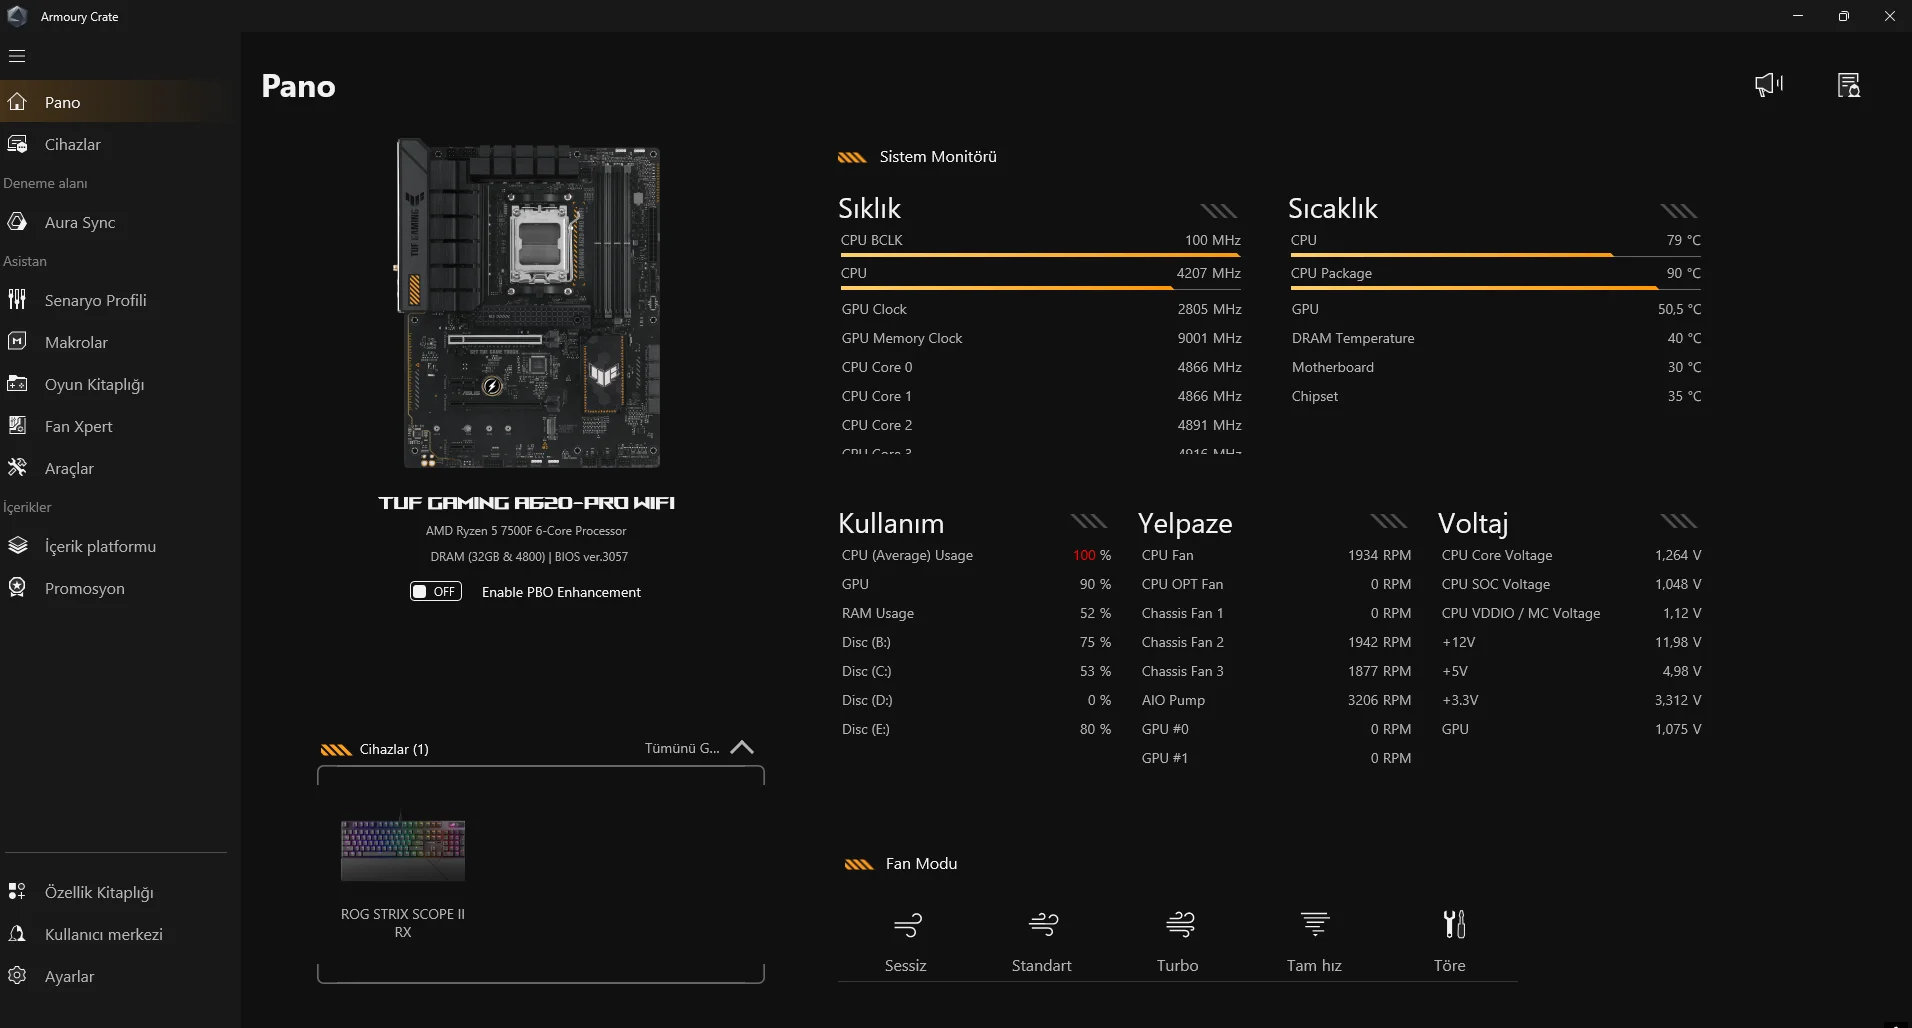Click the Oyun Kitaplığı icon
The width and height of the screenshot is (1912, 1028).
pos(17,383)
